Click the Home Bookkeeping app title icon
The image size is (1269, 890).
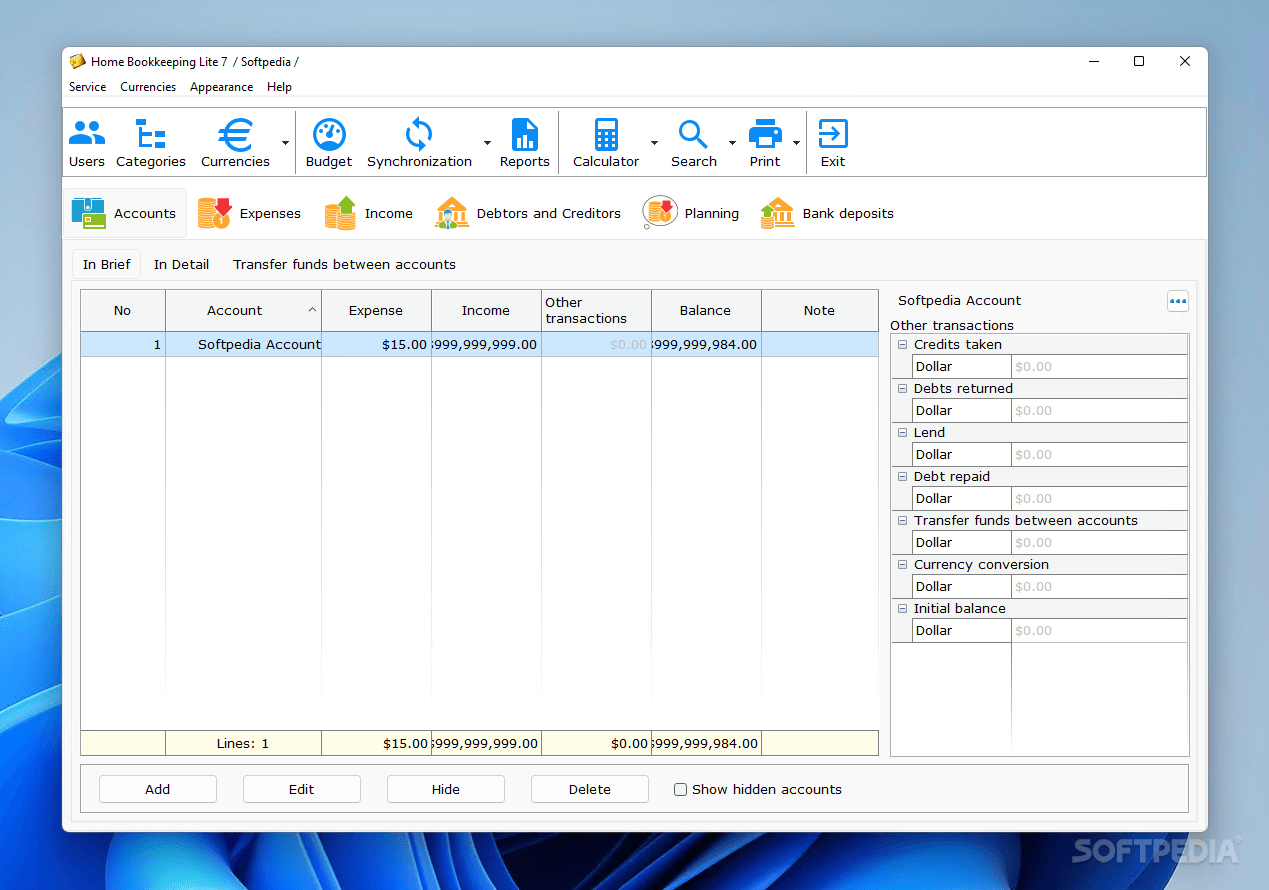tap(78, 61)
